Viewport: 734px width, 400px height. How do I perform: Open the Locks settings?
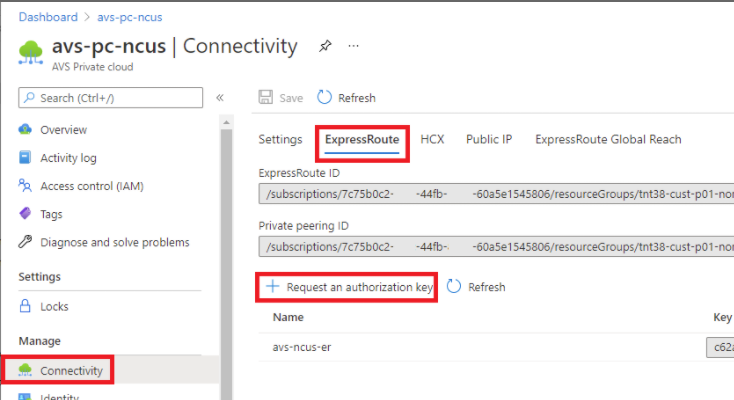click(x=54, y=306)
